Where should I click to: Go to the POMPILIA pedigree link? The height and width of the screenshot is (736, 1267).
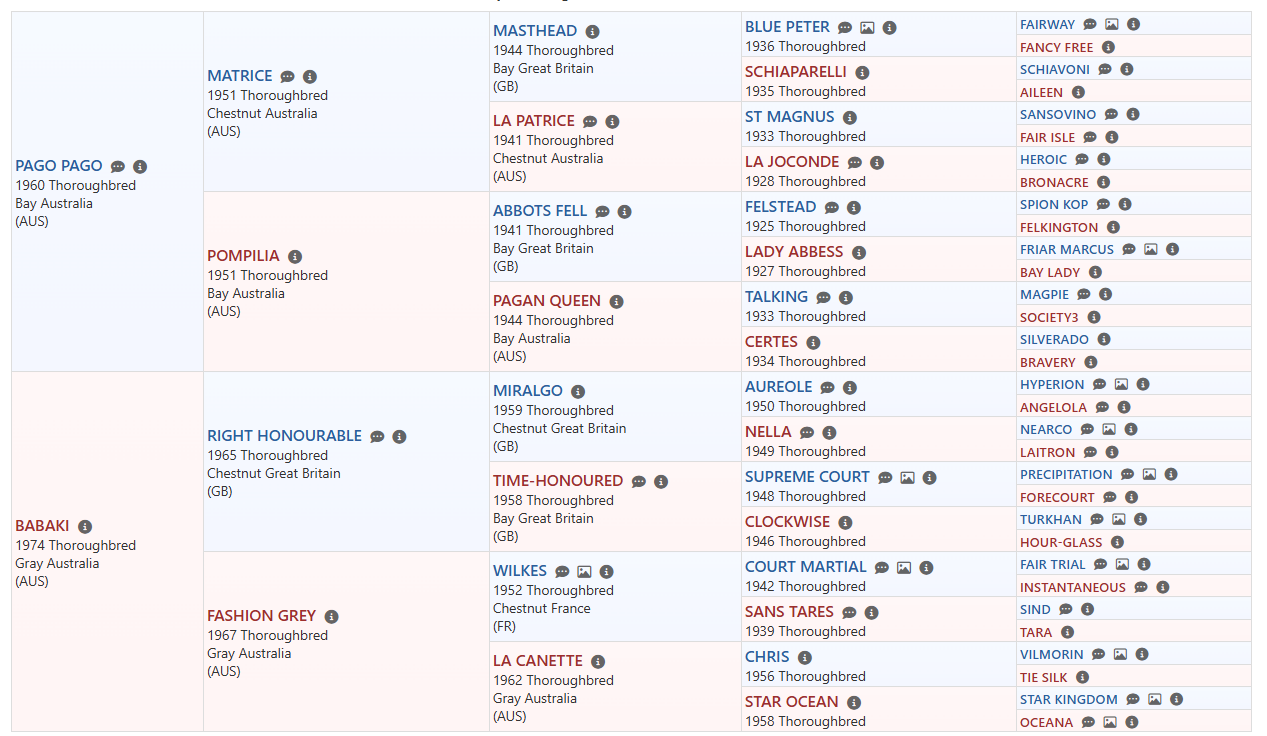pos(243,256)
